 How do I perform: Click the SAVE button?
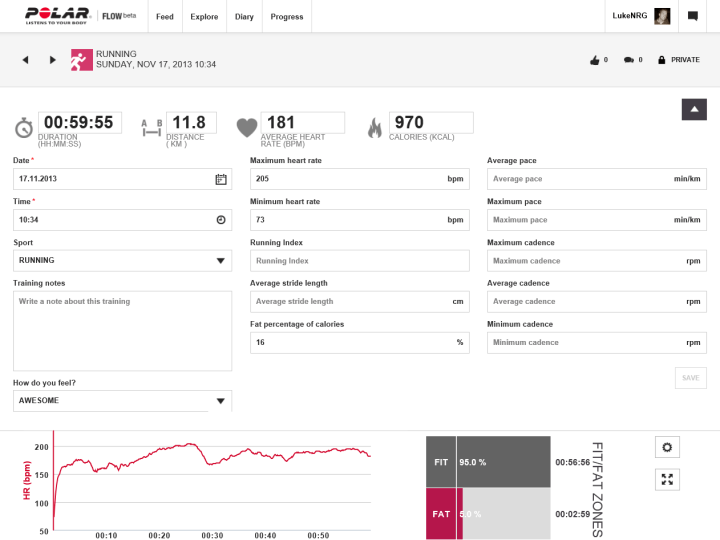click(x=691, y=378)
